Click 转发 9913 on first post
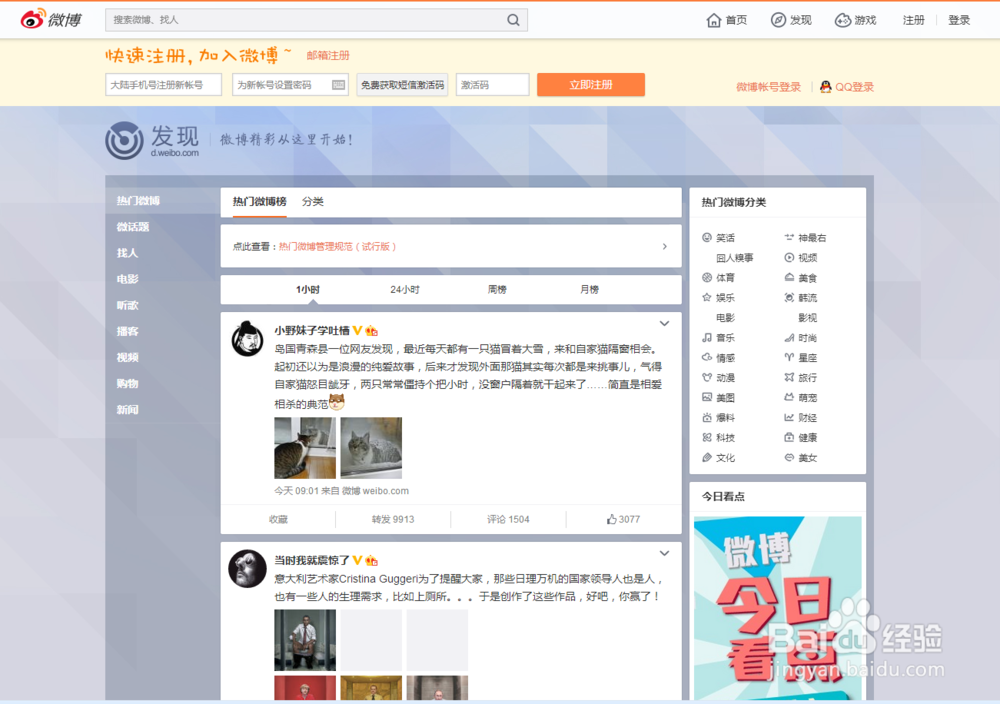This screenshot has width=1000, height=704. coord(393,519)
